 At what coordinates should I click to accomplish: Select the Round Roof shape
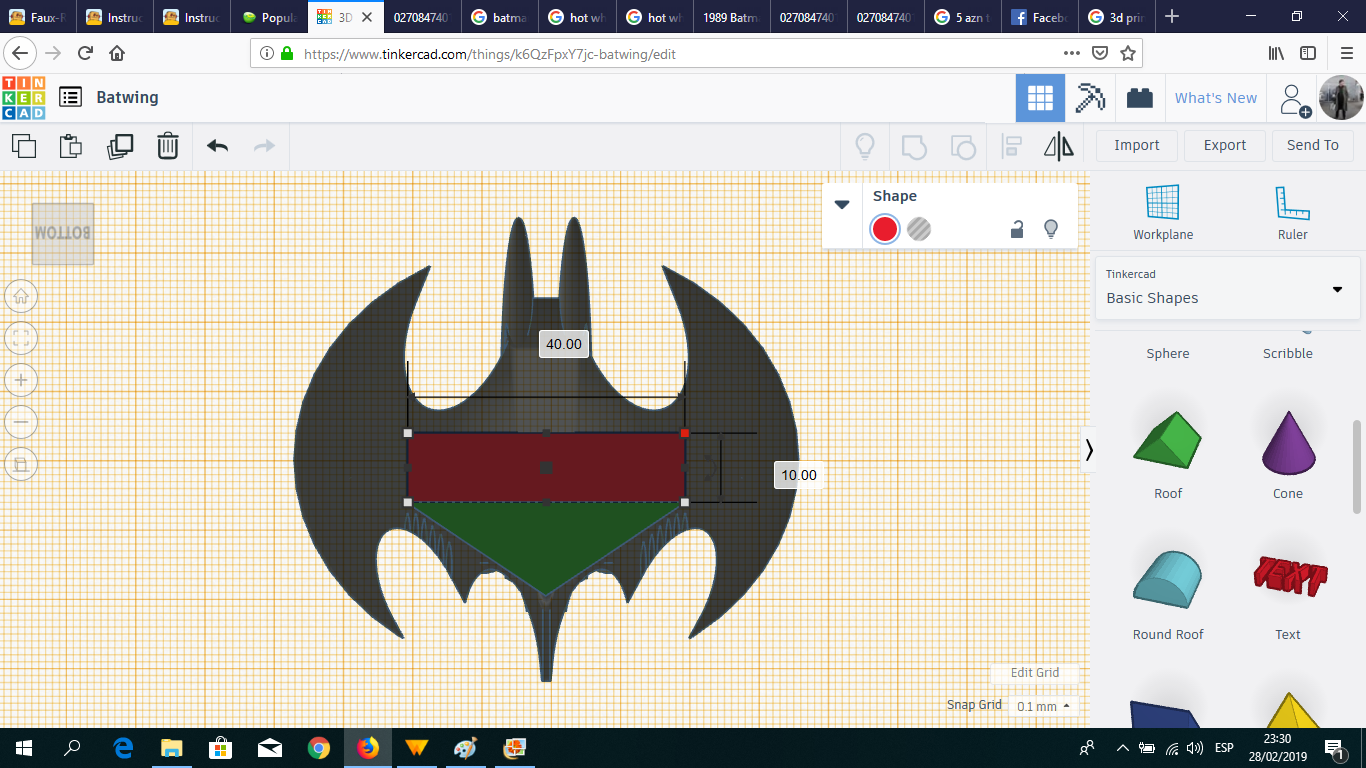[1168, 595]
